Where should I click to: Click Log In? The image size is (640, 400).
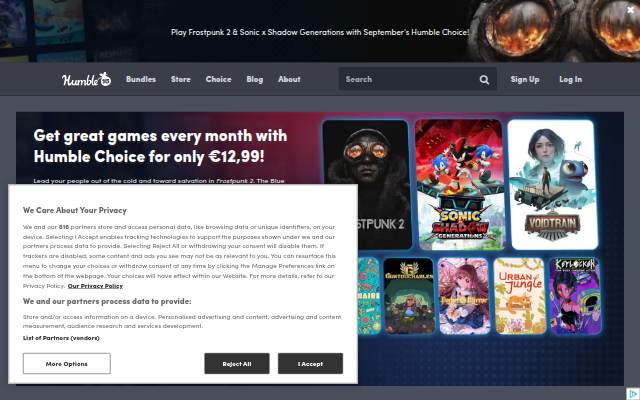coord(571,79)
